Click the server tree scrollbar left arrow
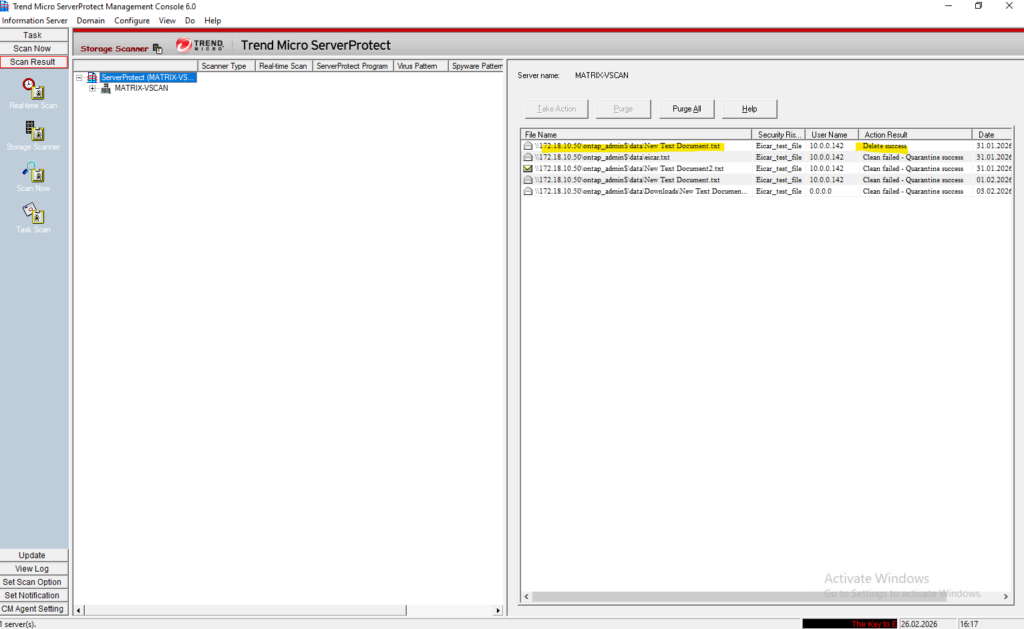1024x629 pixels. [79, 610]
